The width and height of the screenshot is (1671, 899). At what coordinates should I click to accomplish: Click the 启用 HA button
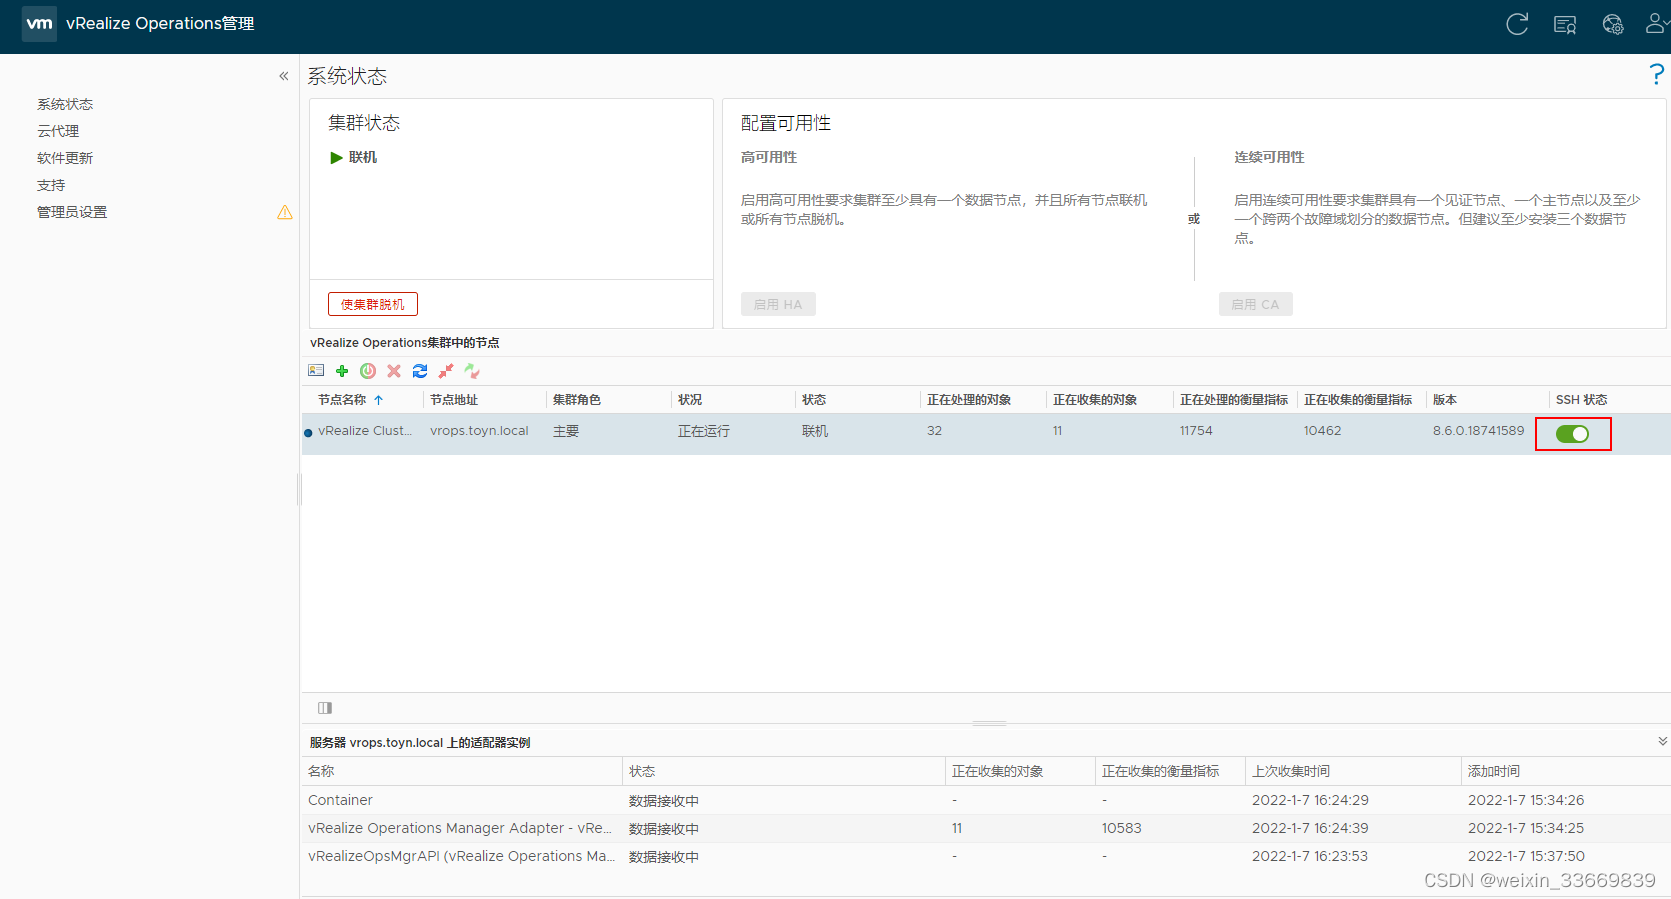click(x=778, y=304)
